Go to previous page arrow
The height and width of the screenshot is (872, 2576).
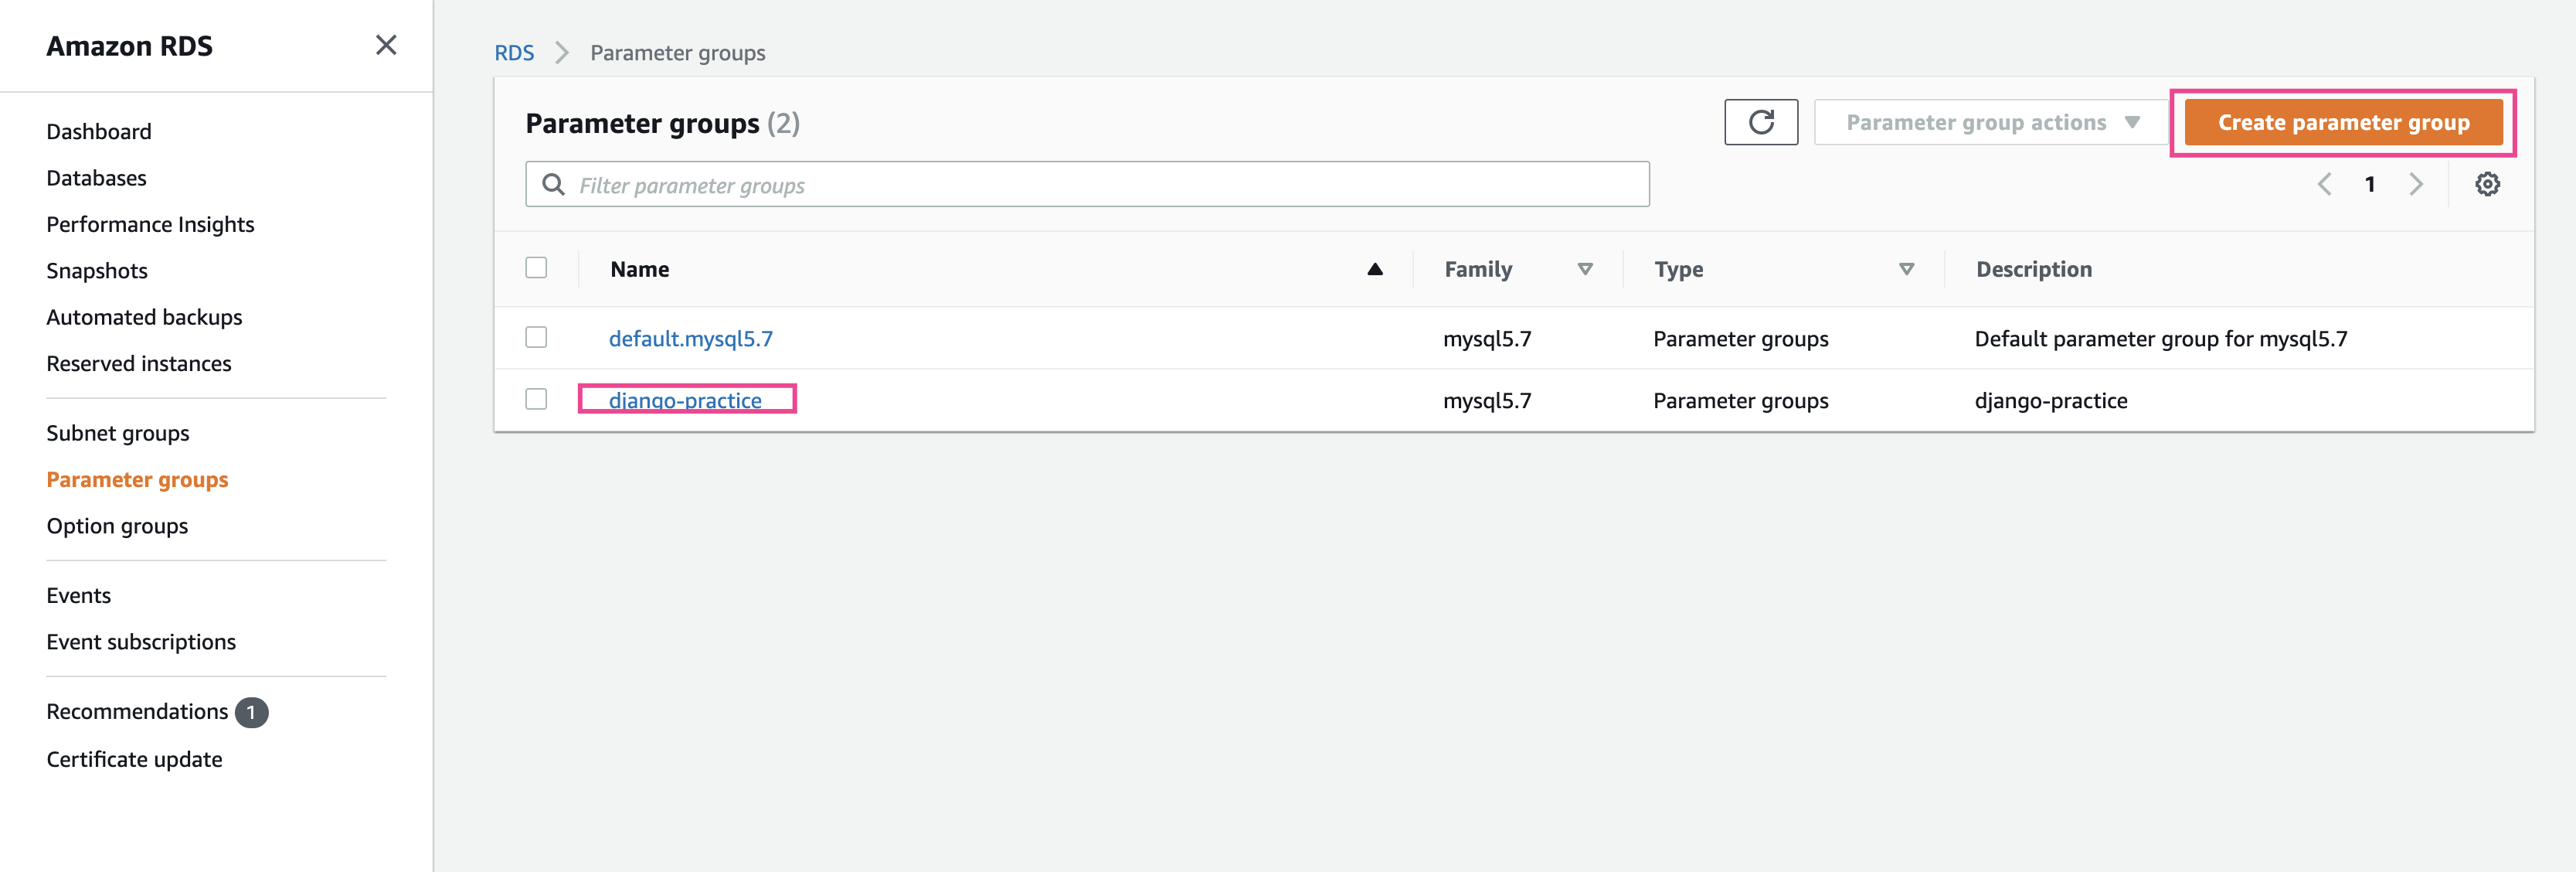click(x=2325, y=184)
